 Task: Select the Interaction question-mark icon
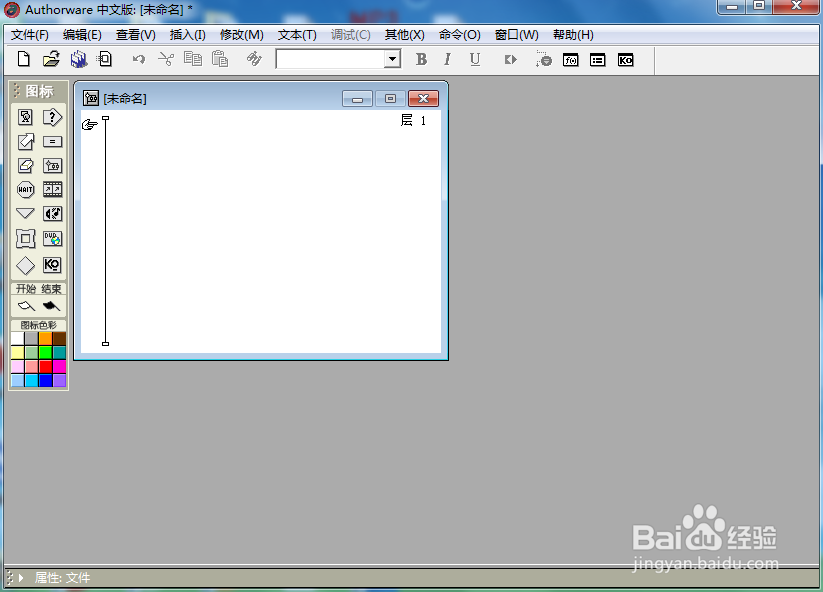[x=52, y=117]
